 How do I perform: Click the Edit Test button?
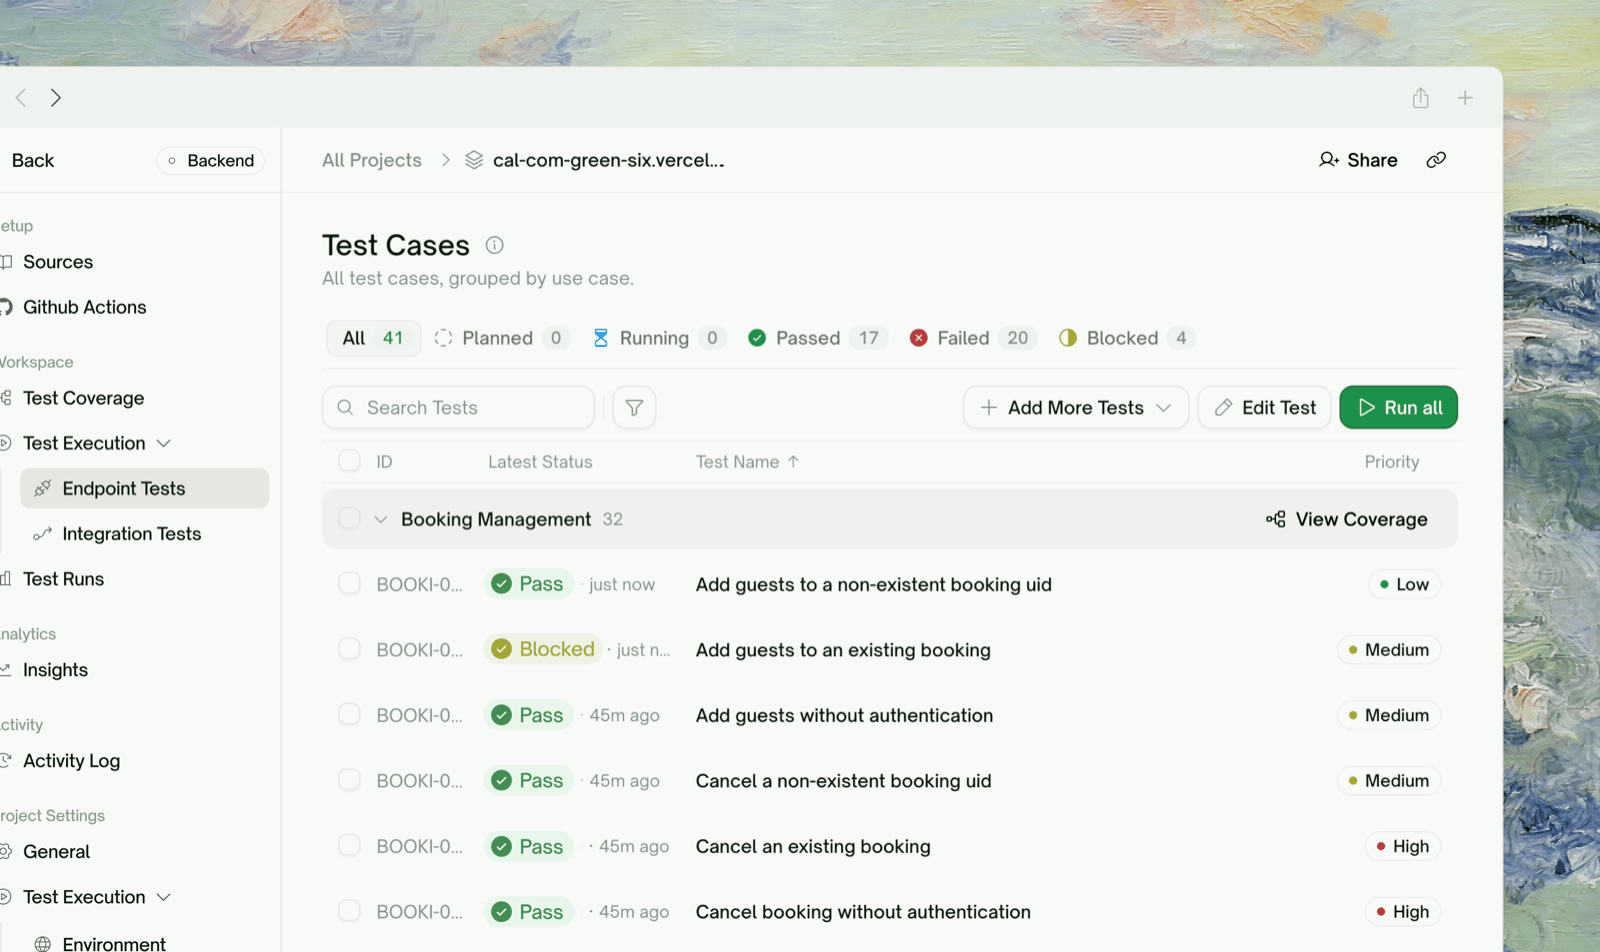point(1265,407)
